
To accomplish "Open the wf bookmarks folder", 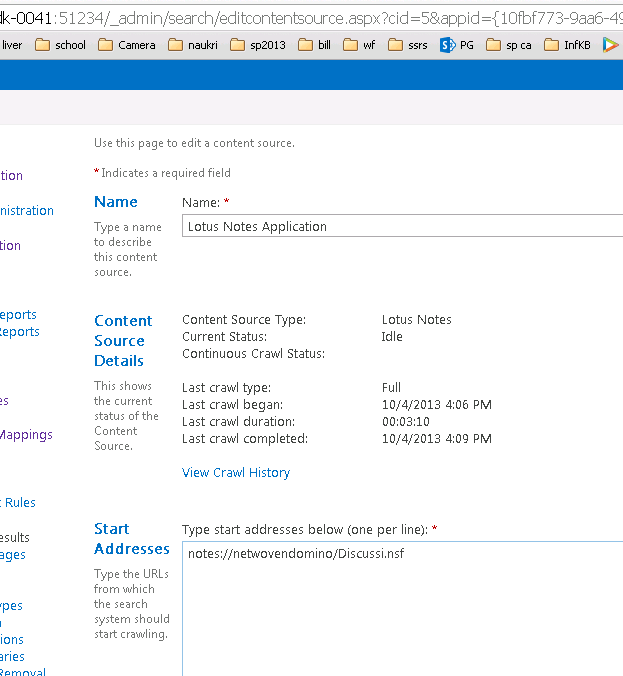I will pos(359,45).
